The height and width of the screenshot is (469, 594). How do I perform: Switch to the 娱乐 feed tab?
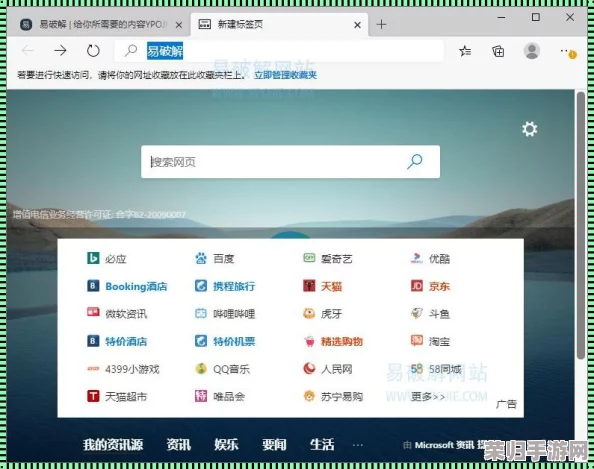(226, 444)
